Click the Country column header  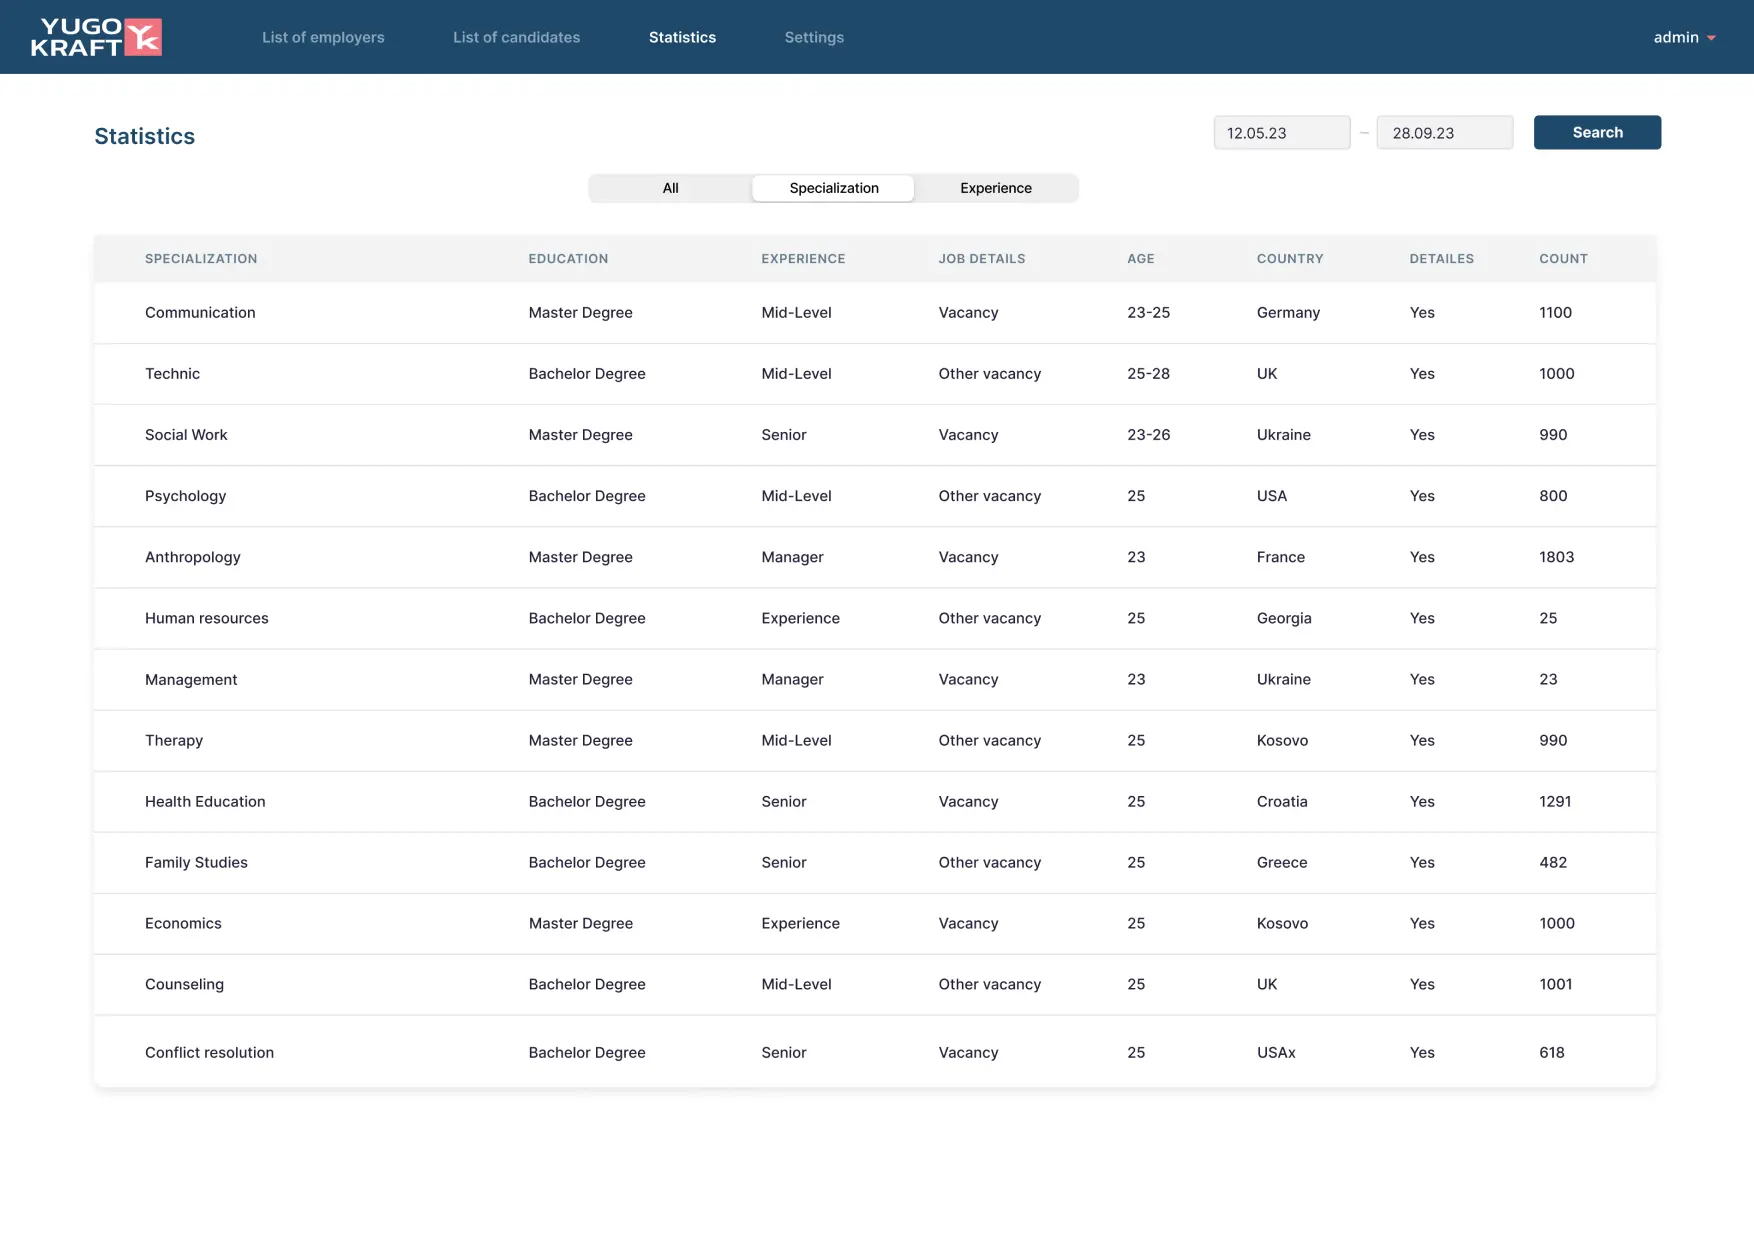1289,259
